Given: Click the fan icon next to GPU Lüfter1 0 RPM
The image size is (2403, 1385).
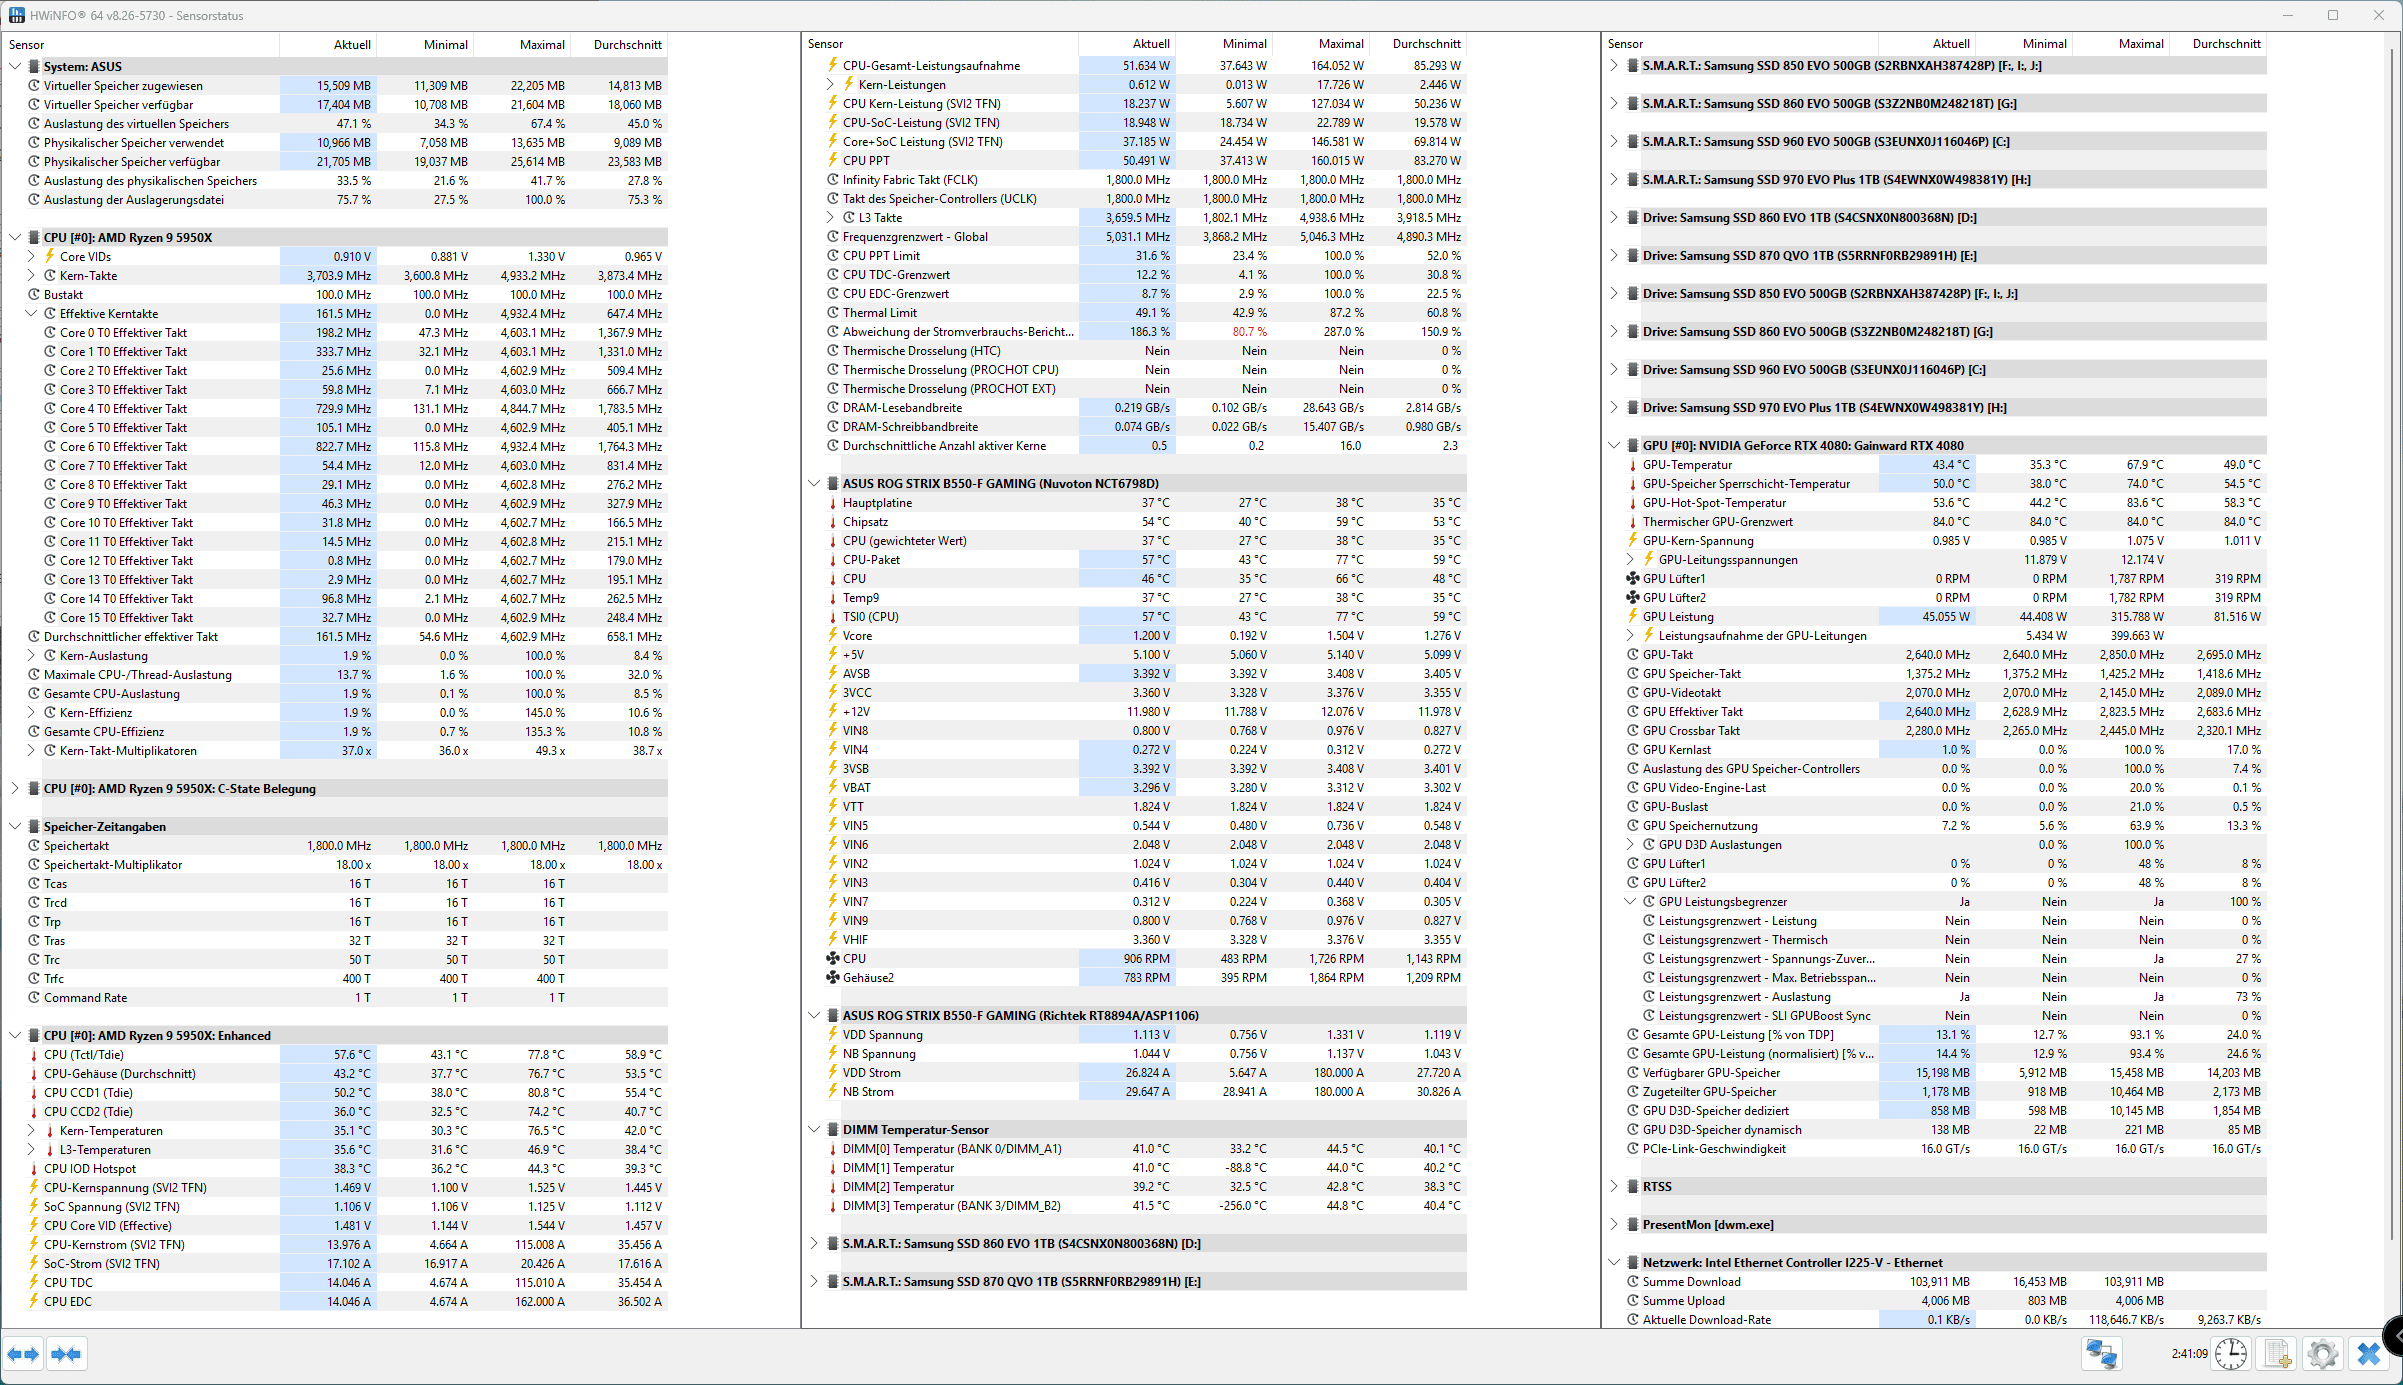Looking at the screenshot, I should tap(1632, 578).
